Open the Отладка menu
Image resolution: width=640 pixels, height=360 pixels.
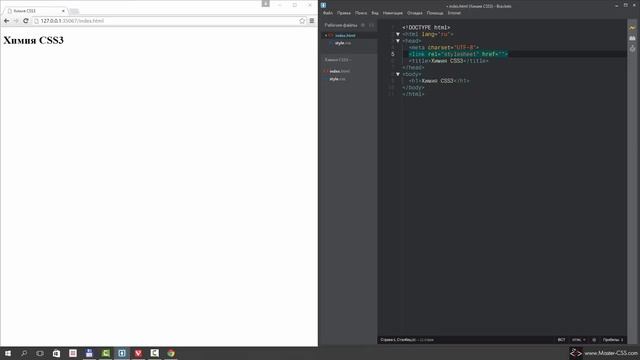(415, 13)
